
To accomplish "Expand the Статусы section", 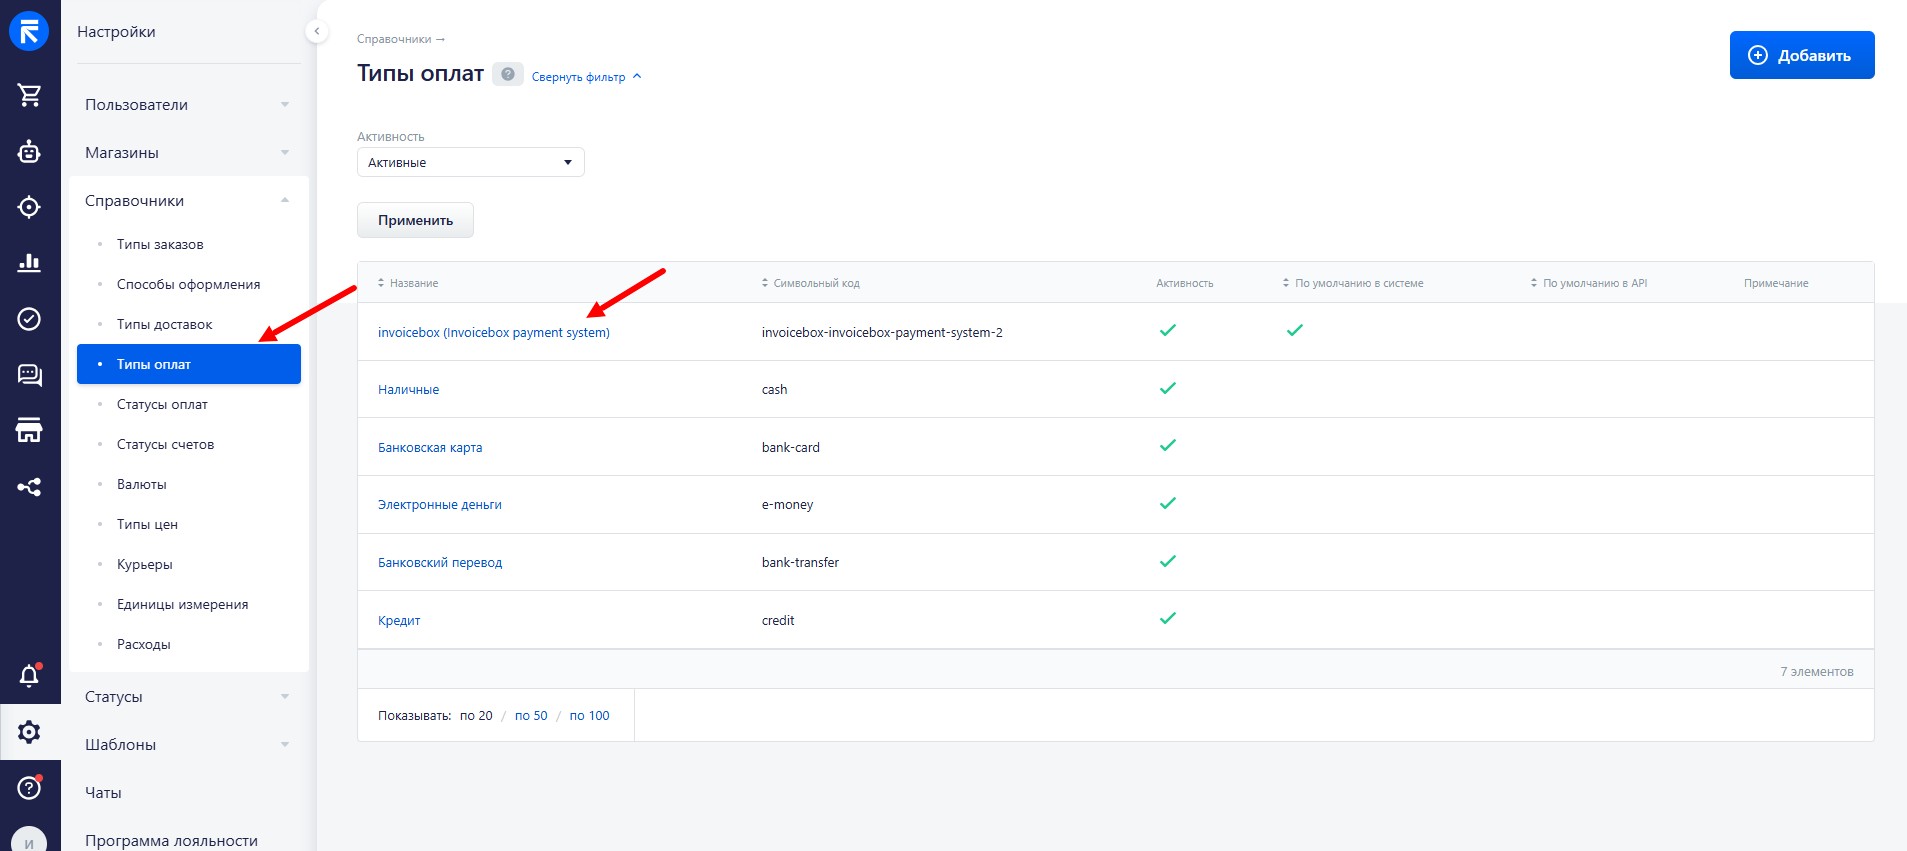I will (188, 696).
